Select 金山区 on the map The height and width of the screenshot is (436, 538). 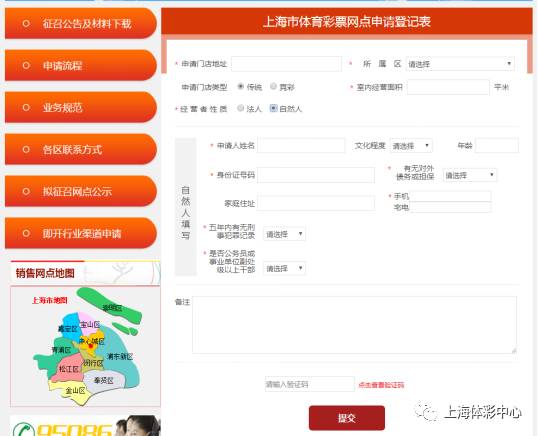coord(75,390)
